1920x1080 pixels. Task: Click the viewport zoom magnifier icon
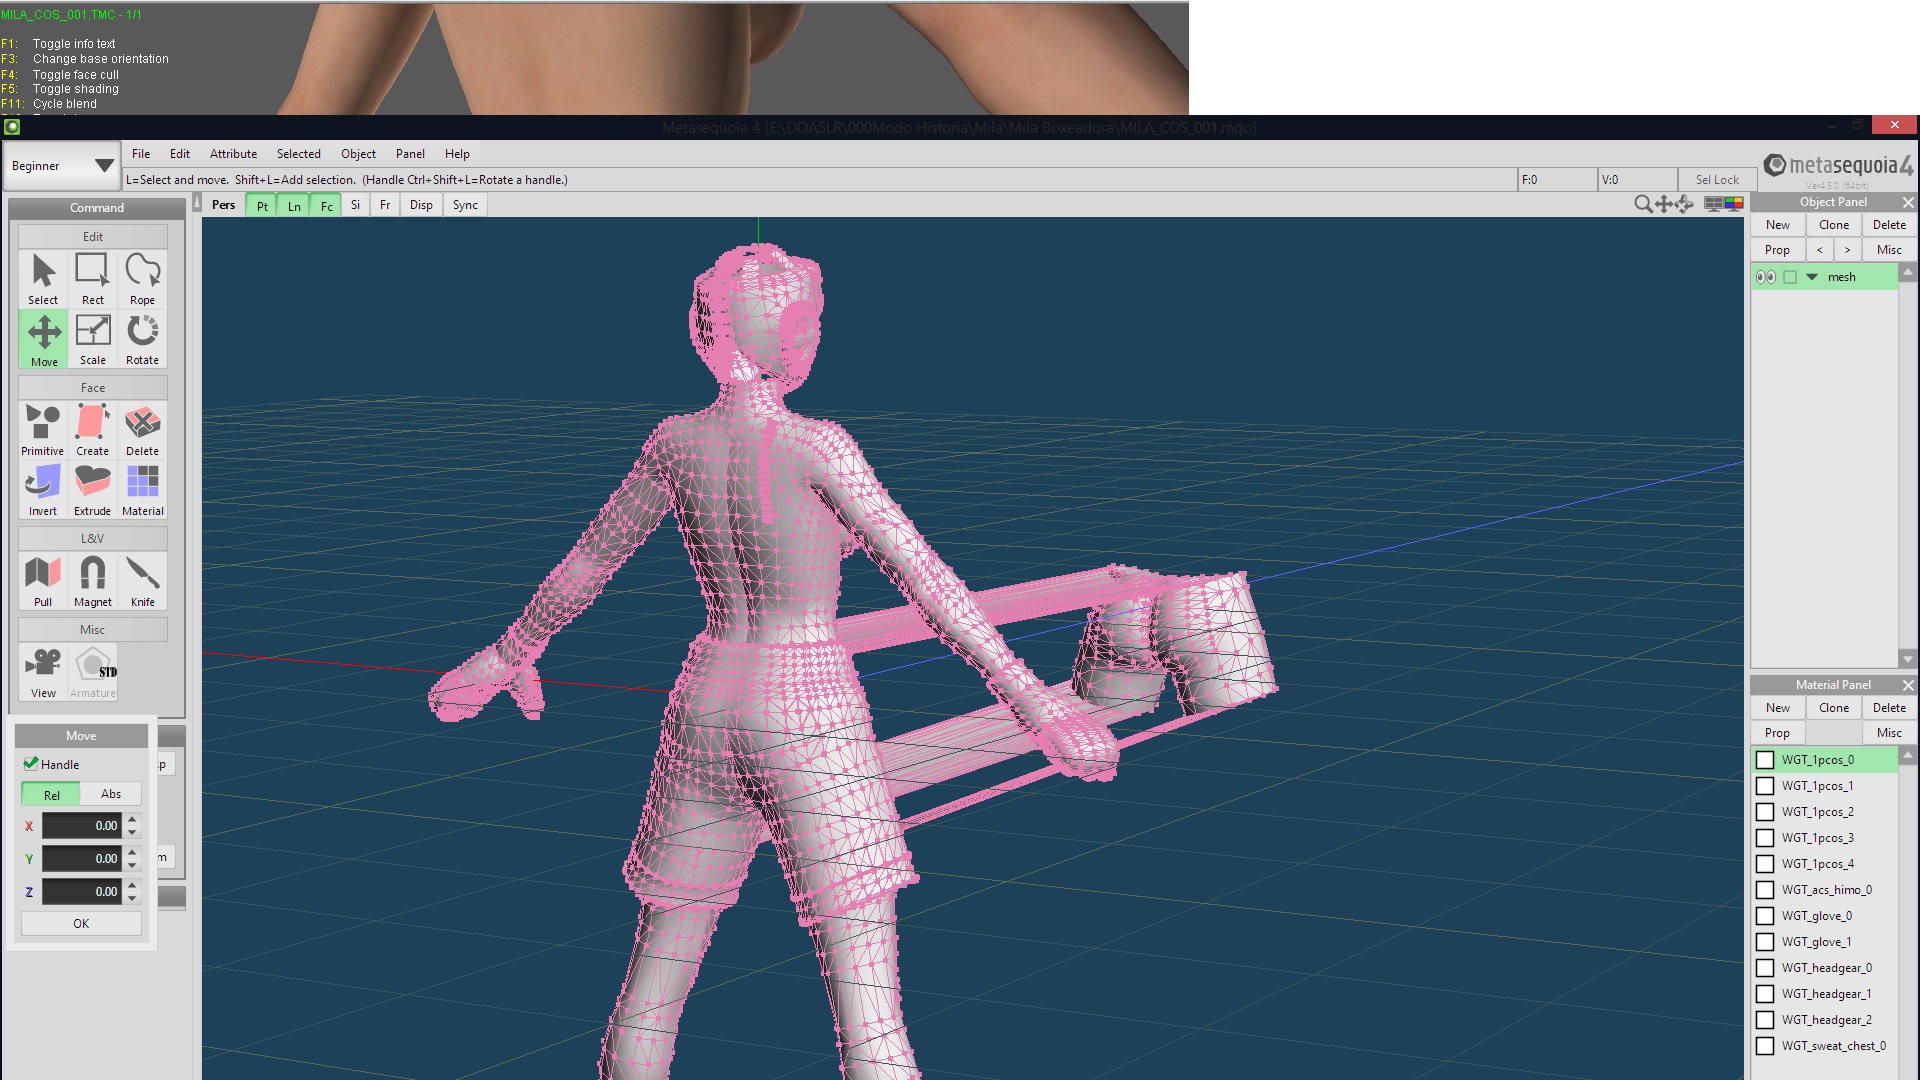click(x=1642, y=204)
